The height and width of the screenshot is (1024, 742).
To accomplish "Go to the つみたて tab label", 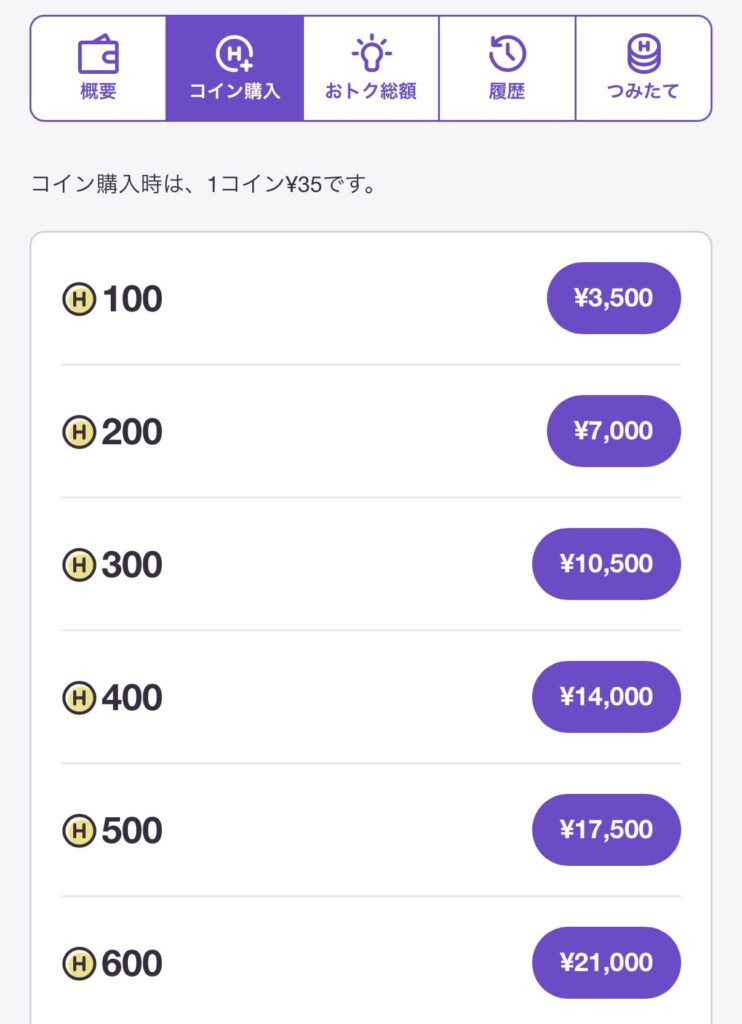I will 643,92.
